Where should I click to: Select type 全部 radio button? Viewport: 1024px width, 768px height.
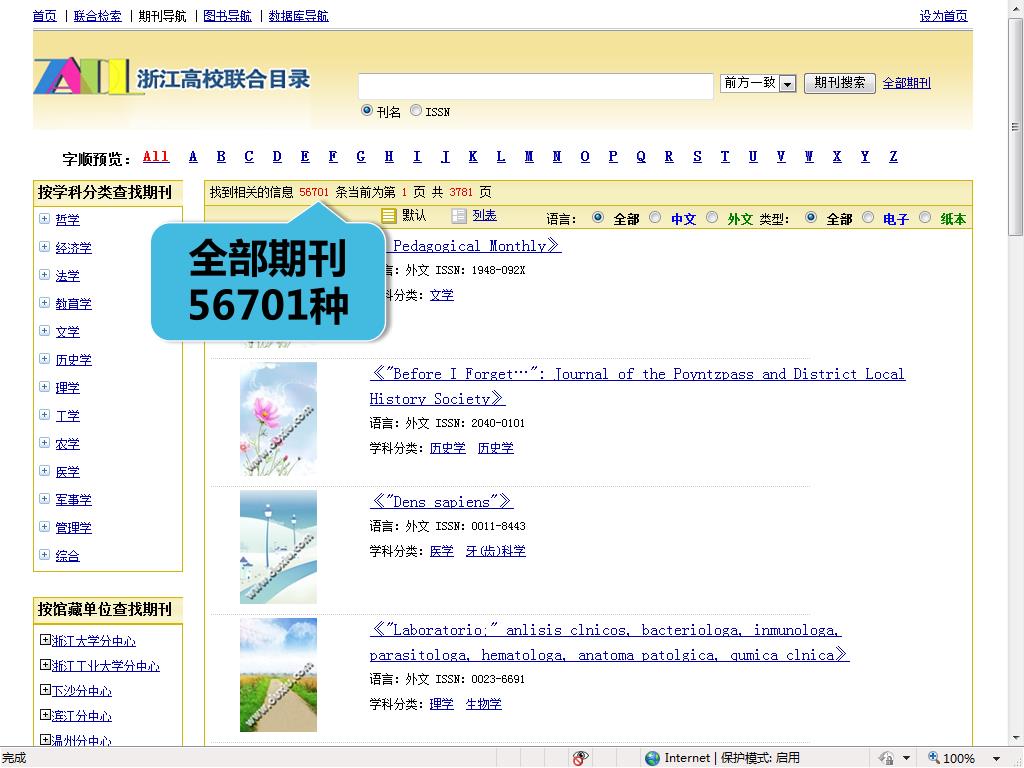click(810, 217)
